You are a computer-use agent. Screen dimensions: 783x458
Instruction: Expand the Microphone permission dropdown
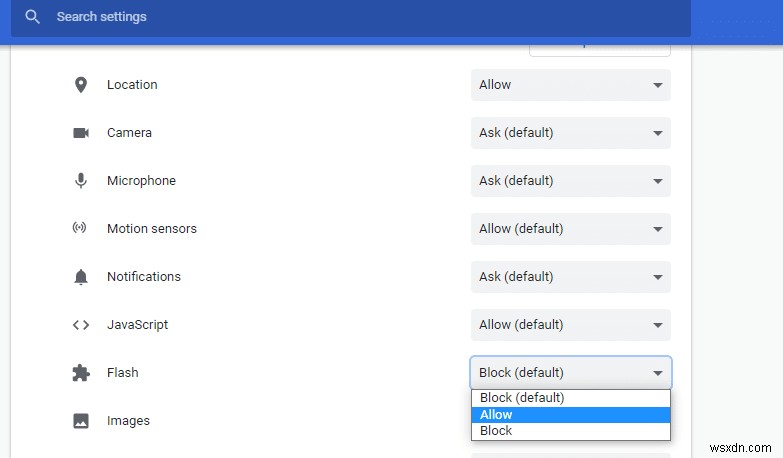(x=570, y=181)
